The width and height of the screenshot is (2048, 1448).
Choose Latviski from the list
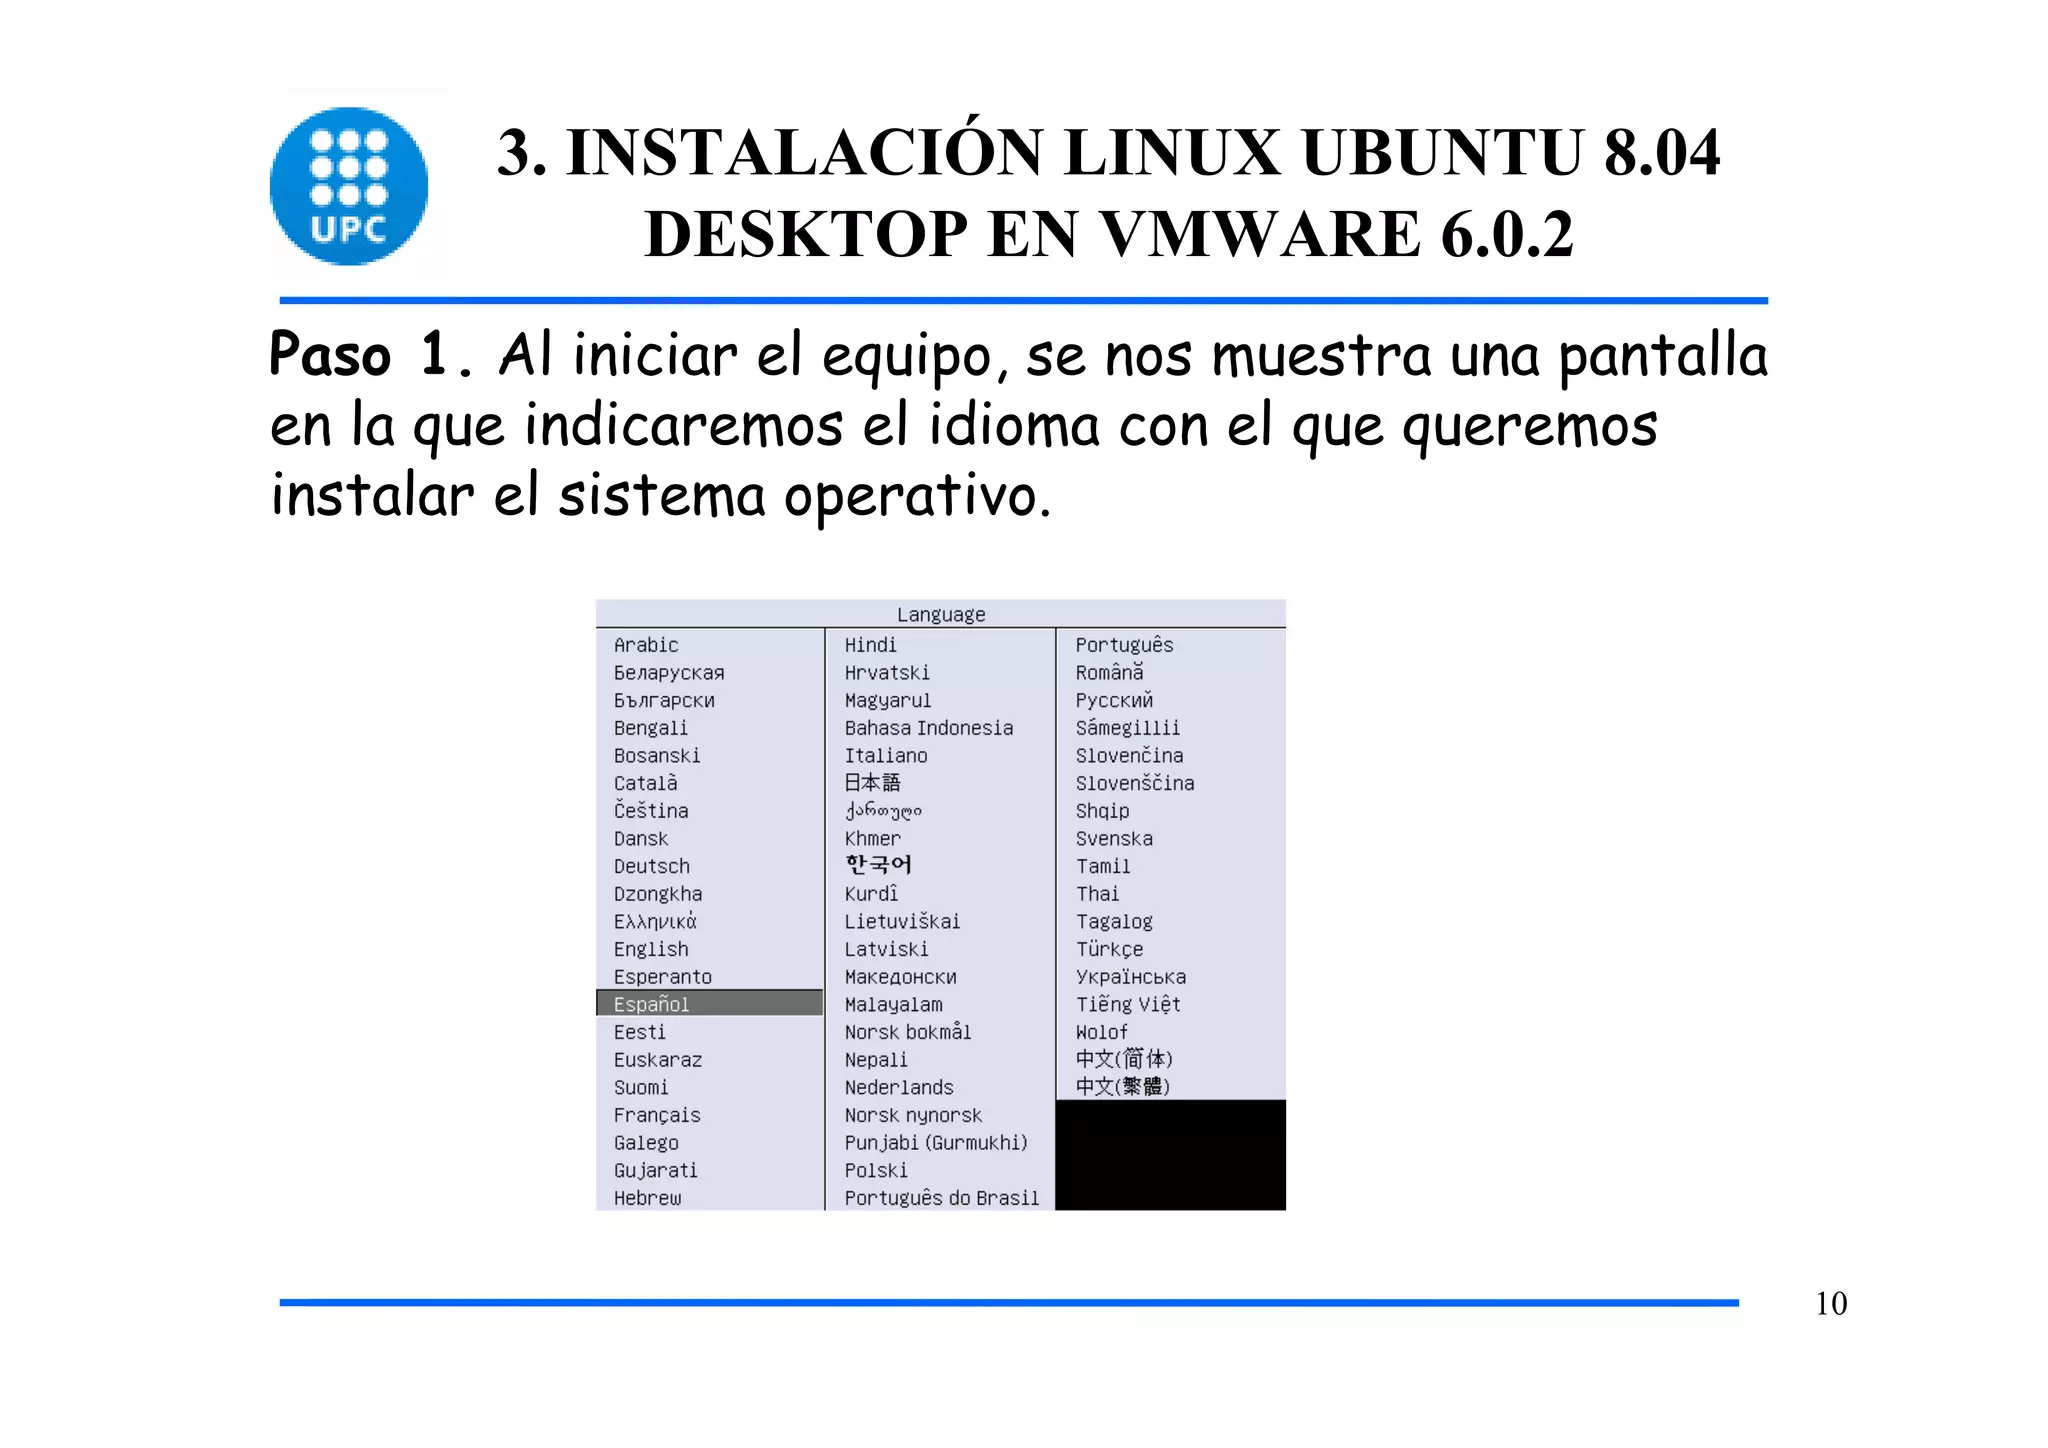(x=886, y=949)
